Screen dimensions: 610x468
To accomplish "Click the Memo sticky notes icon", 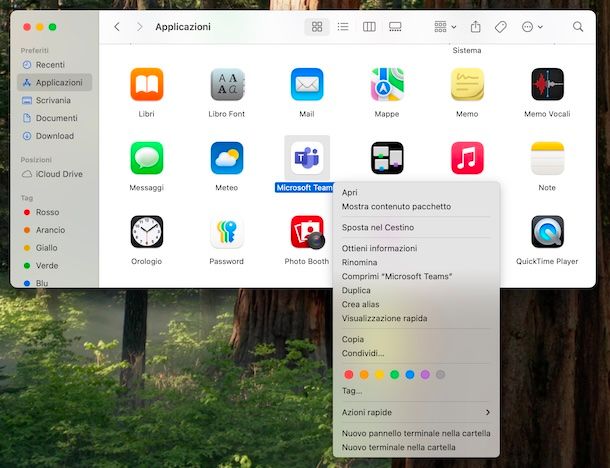I will [x=467, y=84].
